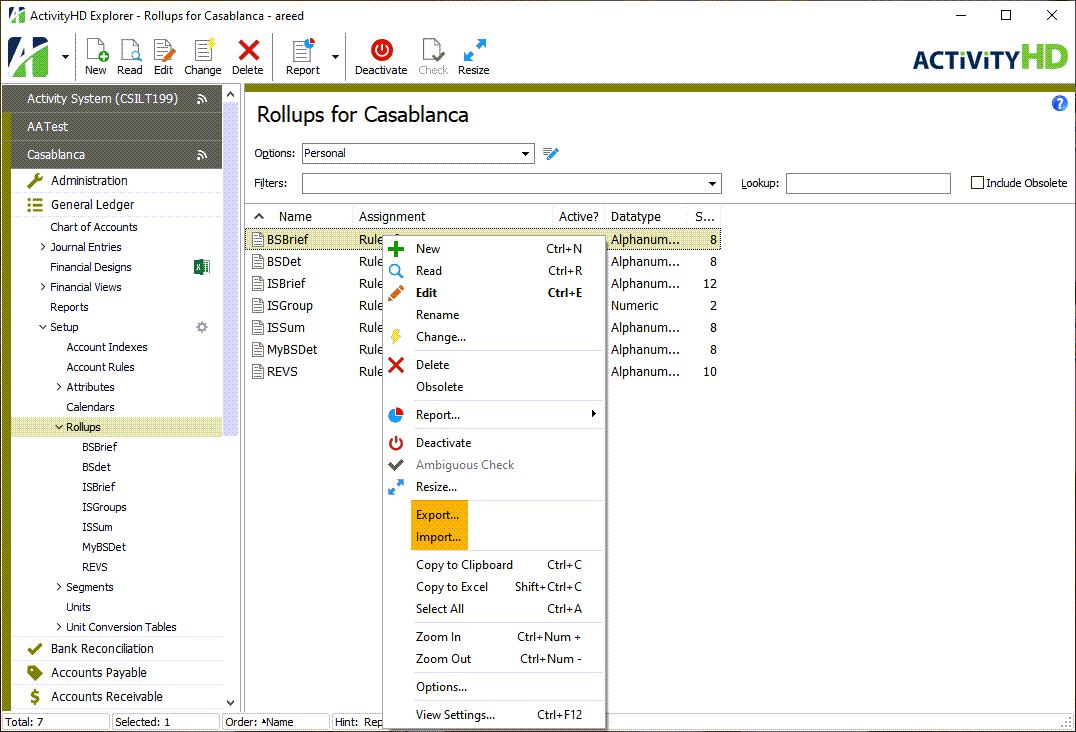This screenshot has width=1076, height=732.
Task: Collapse the Rollups tree node
Action: pyautogui.click(x=59, y=427)
